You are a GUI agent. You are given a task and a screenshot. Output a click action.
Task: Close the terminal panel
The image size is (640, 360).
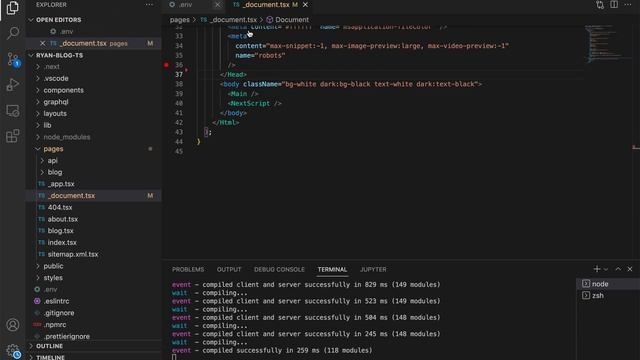[630, 269]
